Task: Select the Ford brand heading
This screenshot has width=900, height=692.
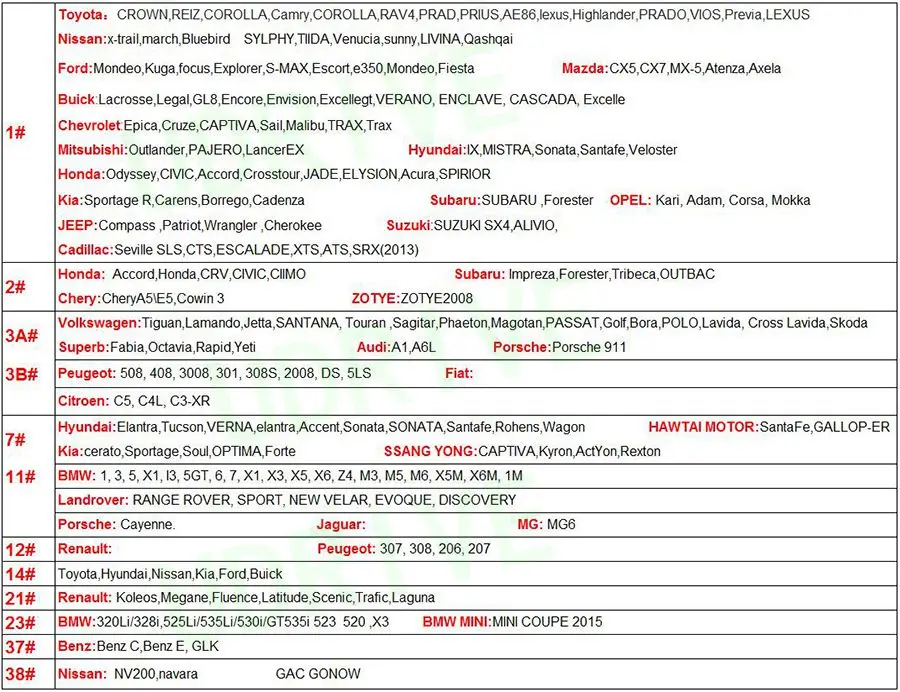Action: [x=75, y=68]
